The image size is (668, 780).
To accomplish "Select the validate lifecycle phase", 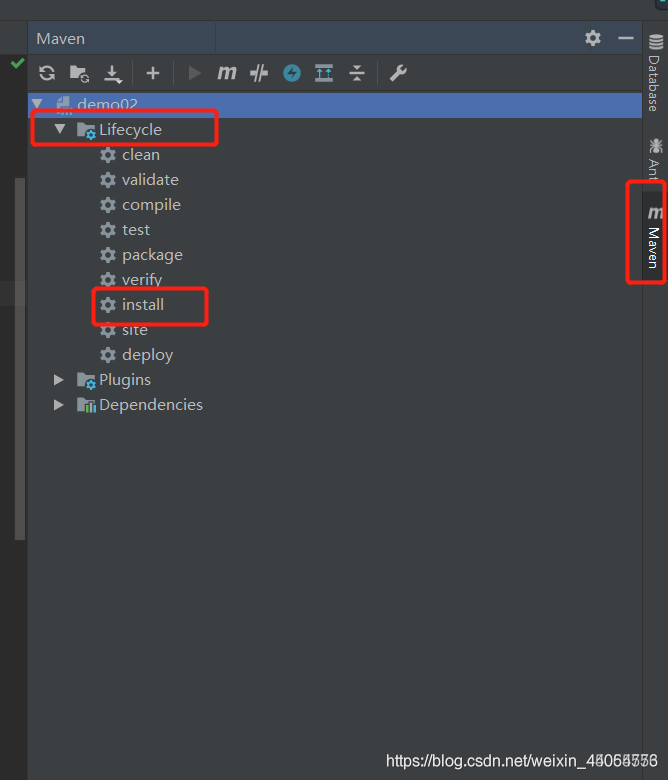I will click(x=150, y=180).
